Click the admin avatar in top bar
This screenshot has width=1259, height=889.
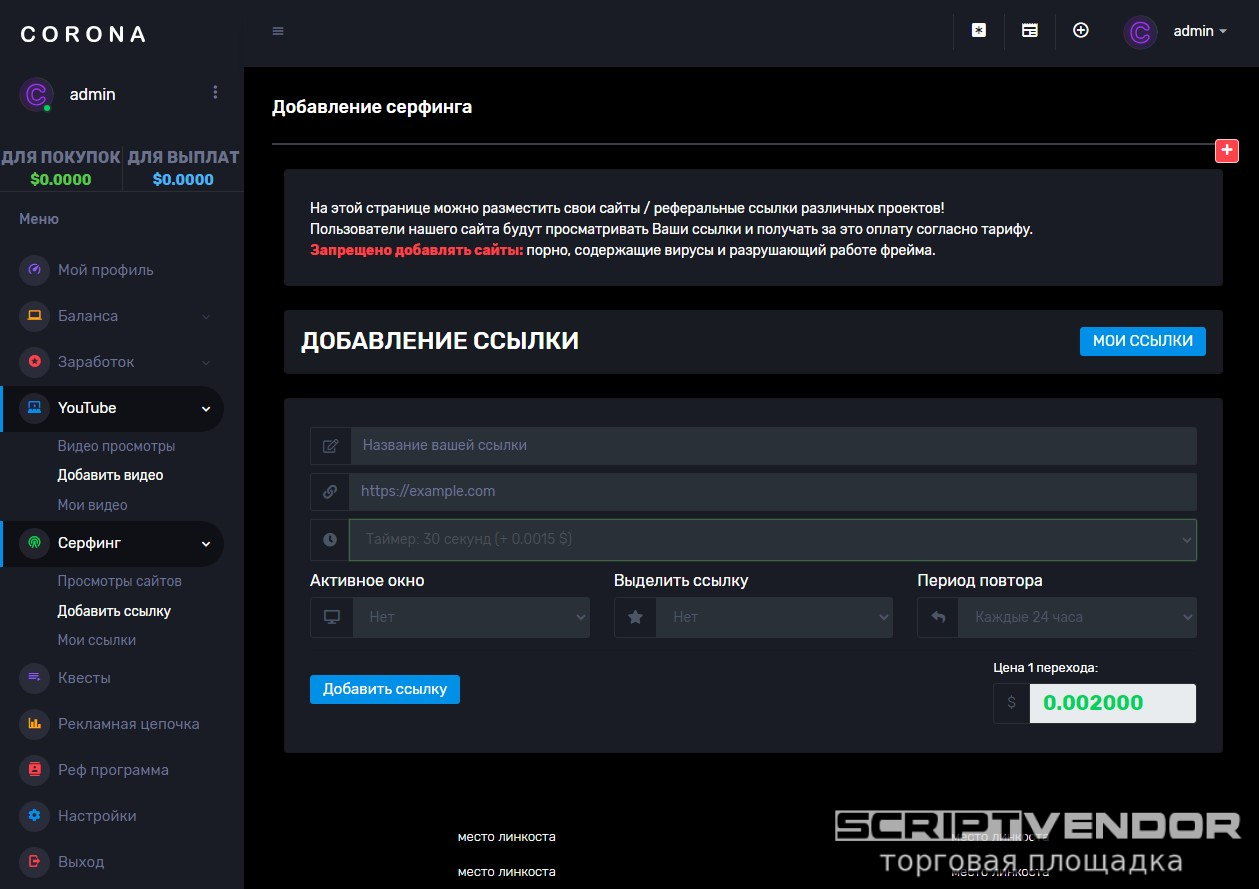(1140, 32)
